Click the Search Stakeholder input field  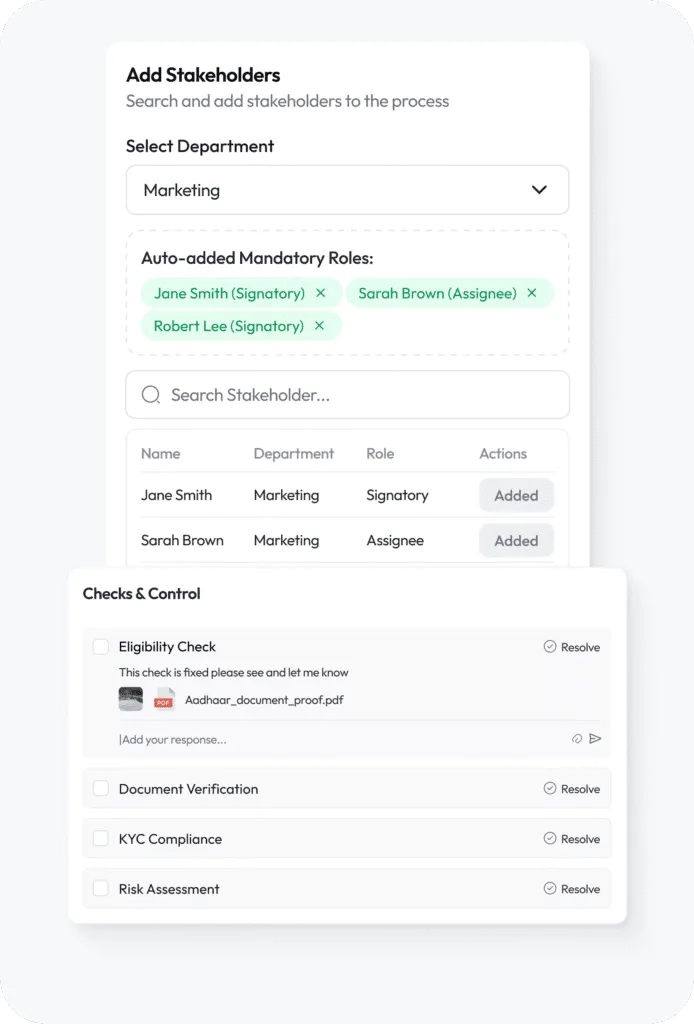pos(360,395)
